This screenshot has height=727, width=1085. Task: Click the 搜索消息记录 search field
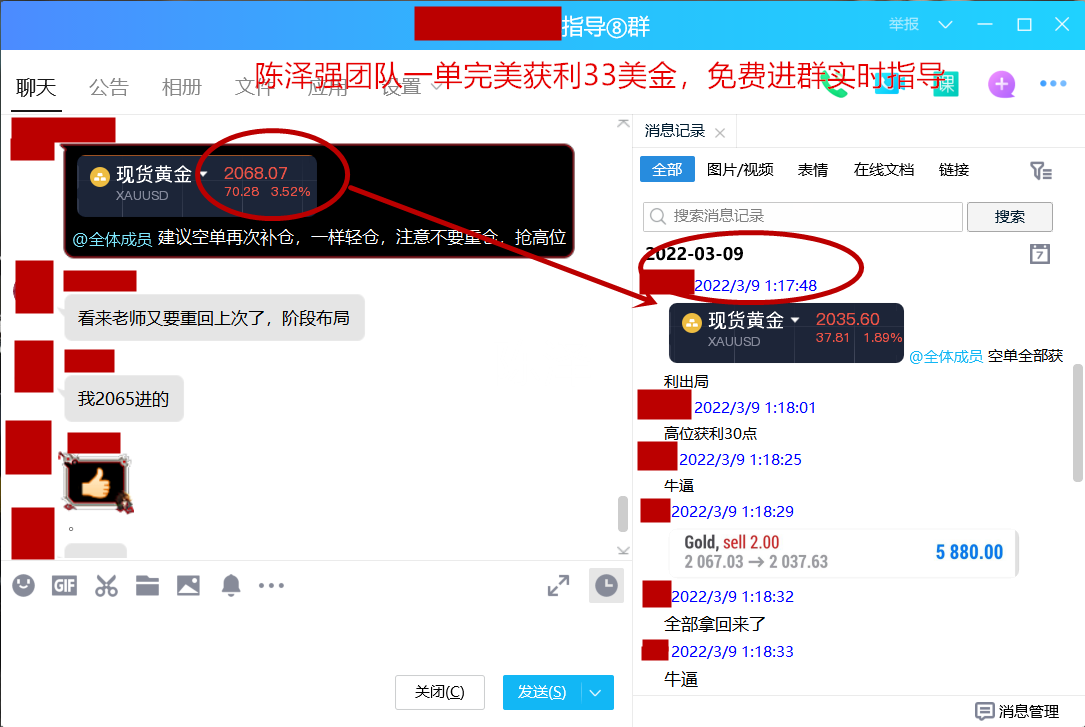[803, 216]
